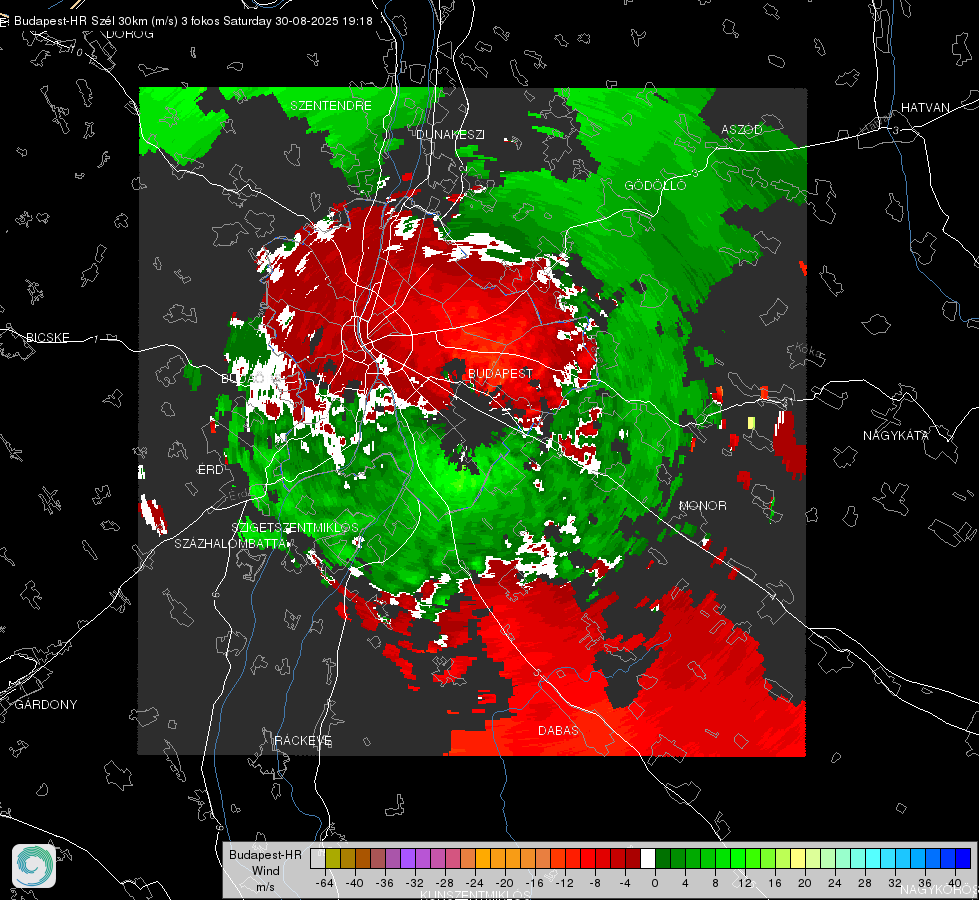This screenshot has height=900, width=979.
Task: Click the -28 legend value
Action: 445,883
